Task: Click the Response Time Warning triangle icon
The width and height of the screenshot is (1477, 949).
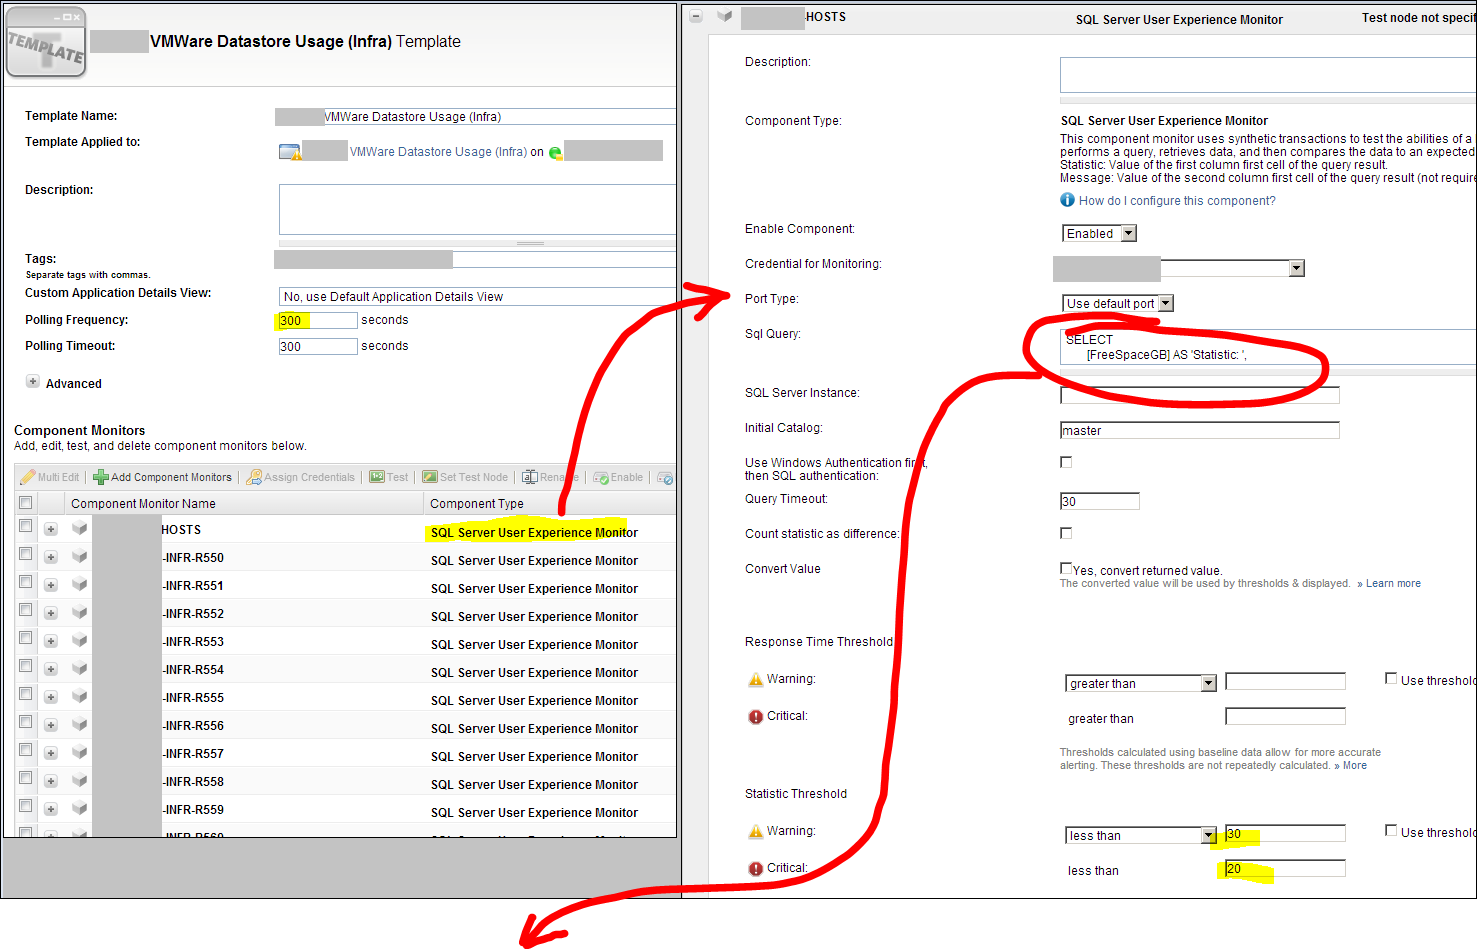Action: (756, 679)
